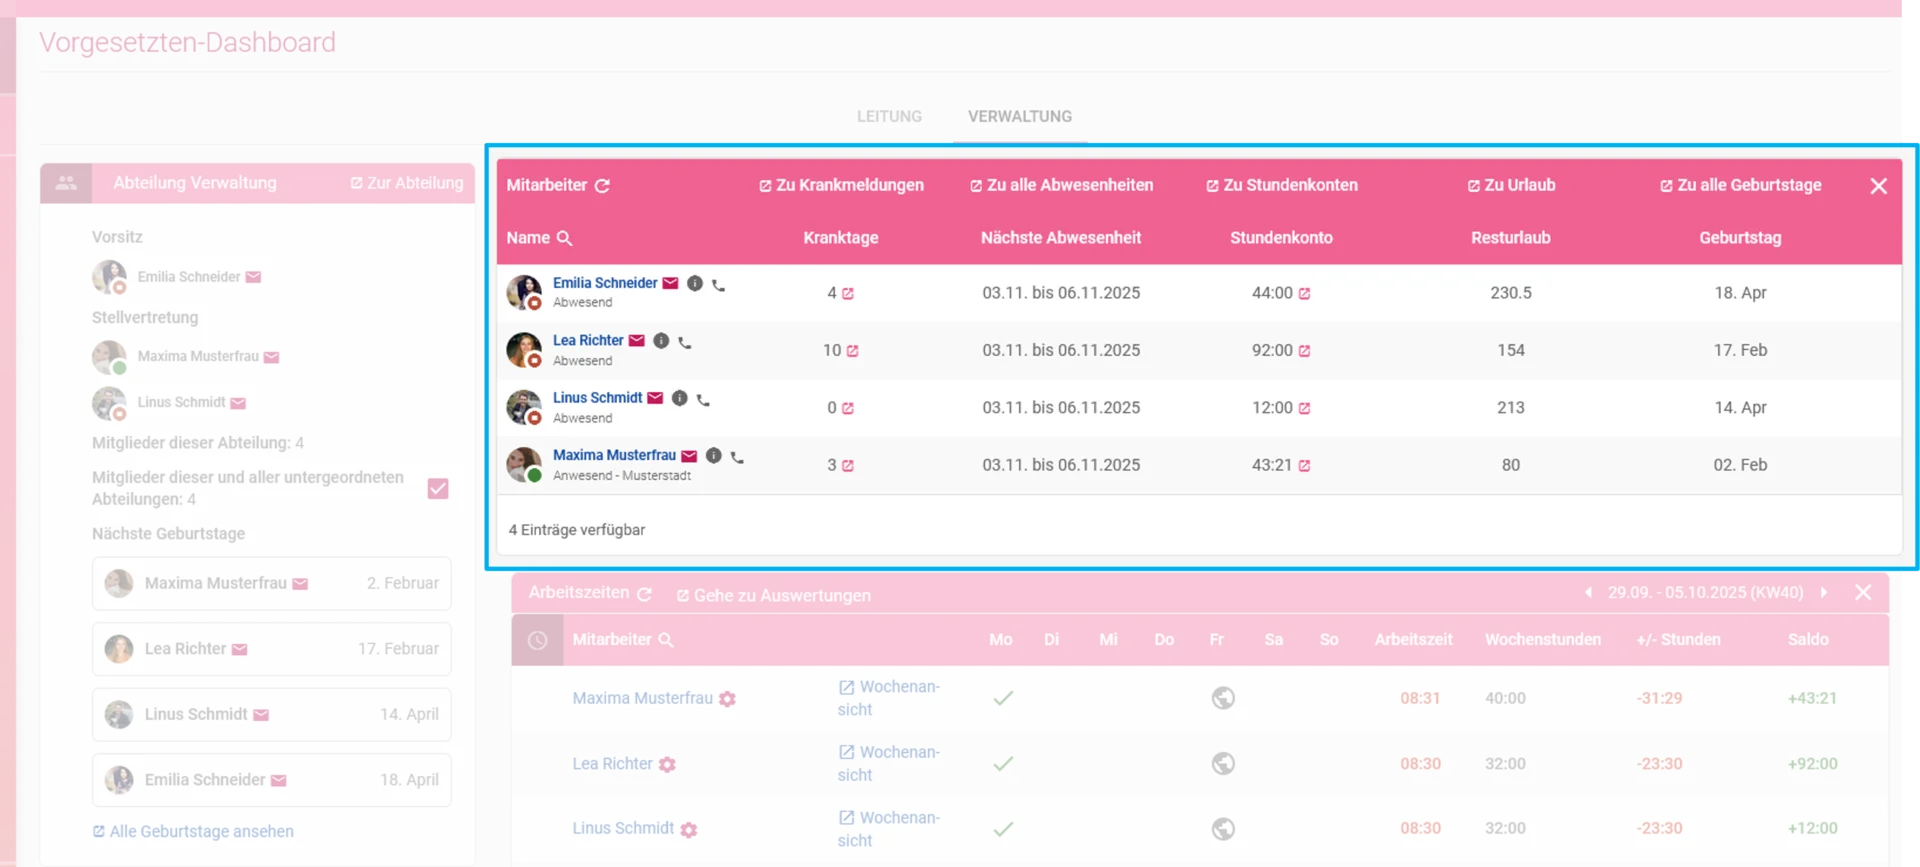Screen dimensions: 1920x867
Task: Click the globe icon in Lea Richter row
Action: click(1223, 763)
